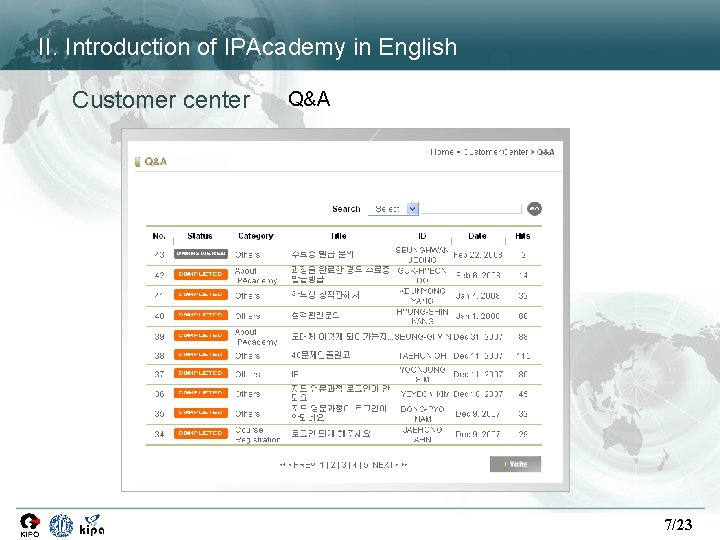Click the Write button
Screen dimensions: 720x540
tap(515, 464)
